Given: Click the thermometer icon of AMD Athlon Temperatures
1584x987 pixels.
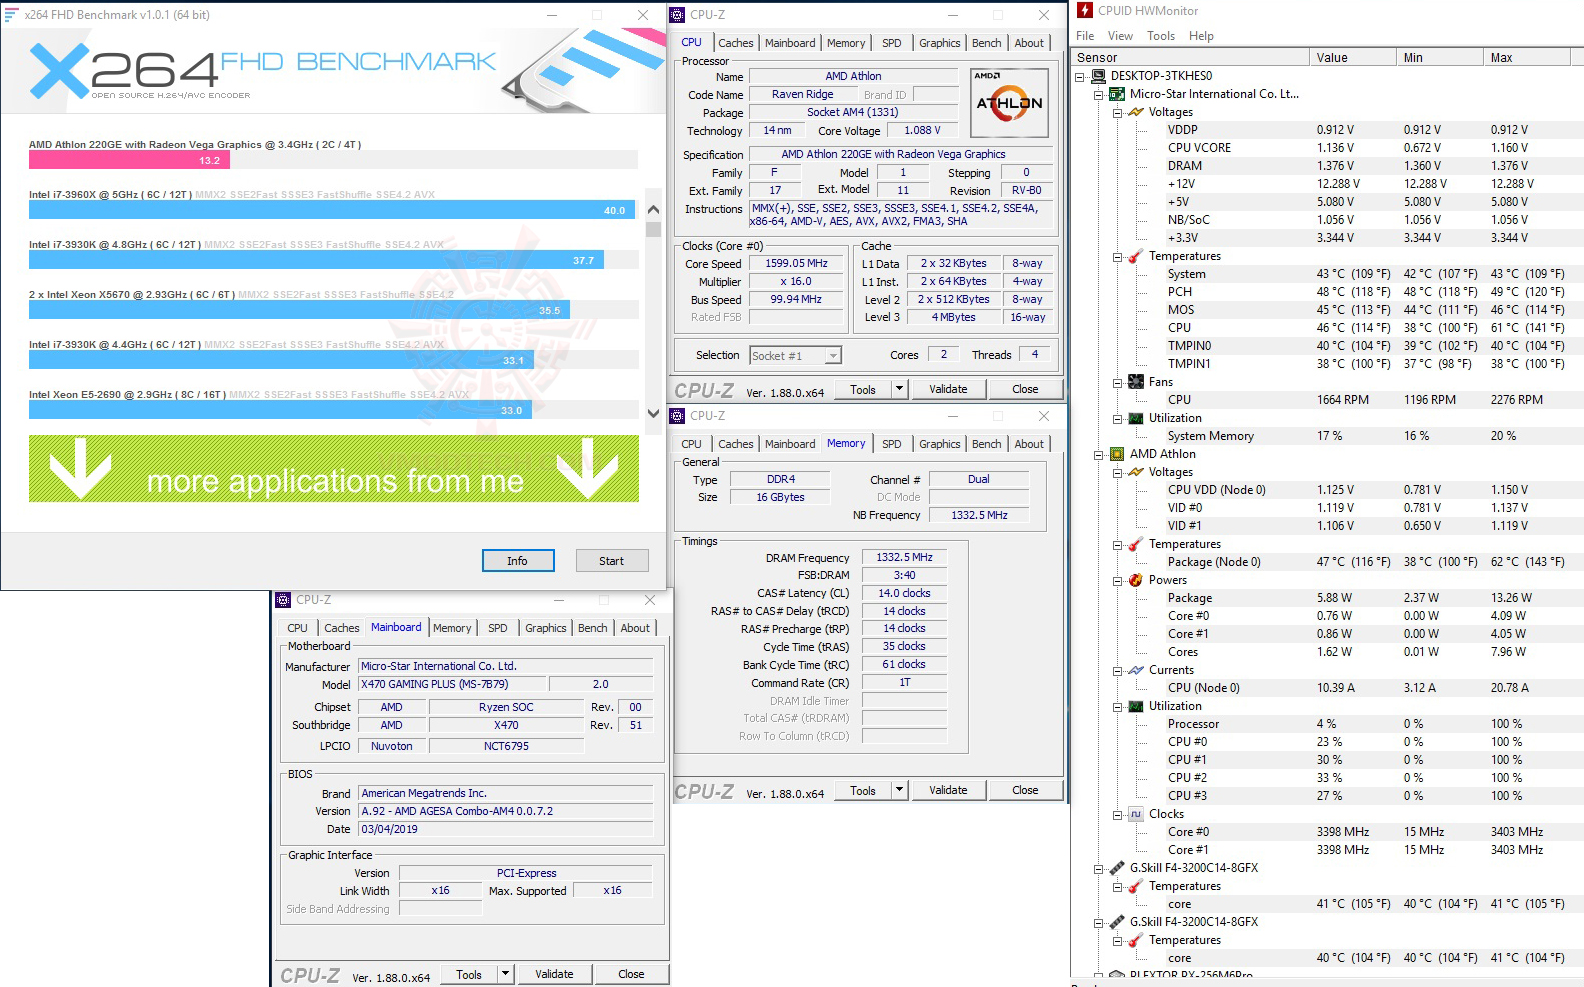Looking at the screenshot, I should pos(1136,544).
